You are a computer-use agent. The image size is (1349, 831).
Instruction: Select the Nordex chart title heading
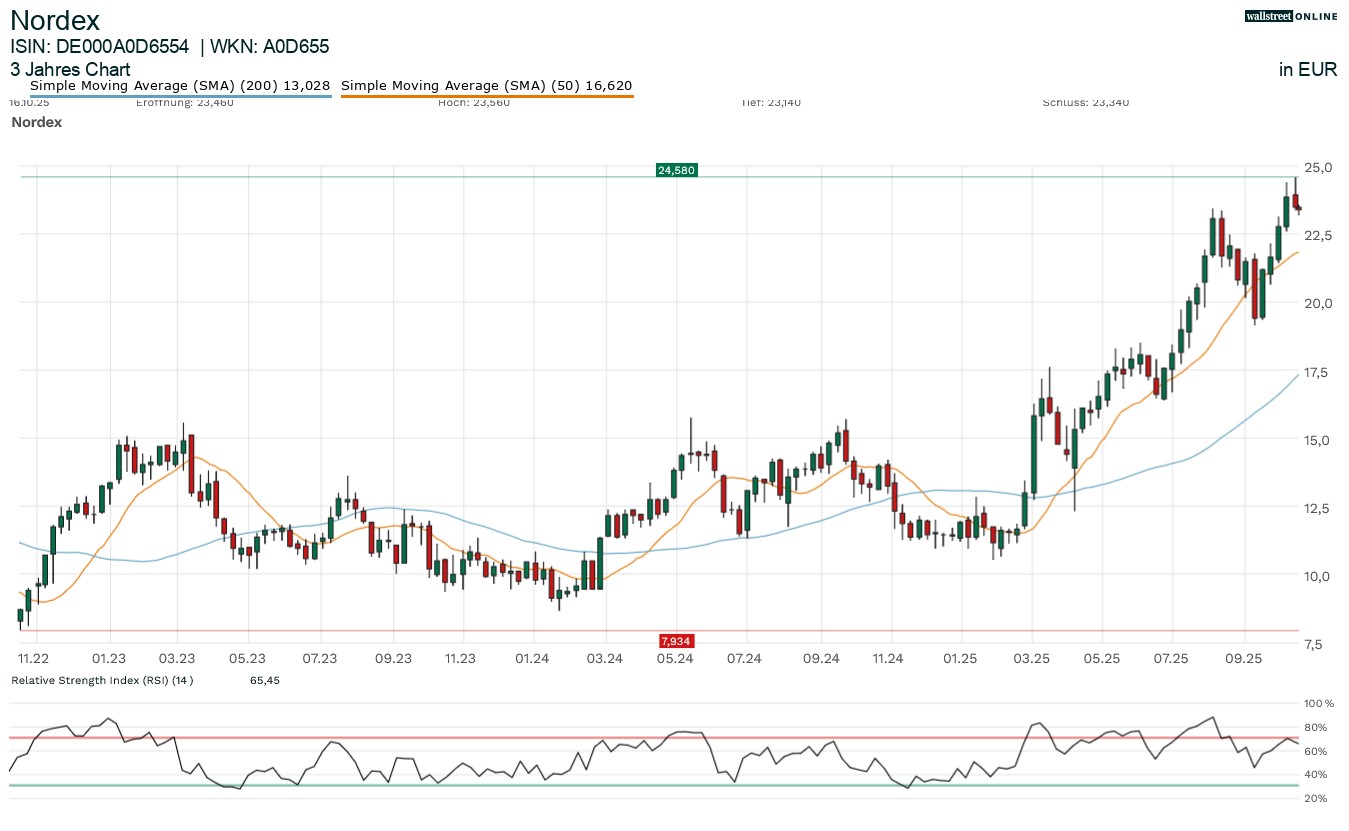pyautogui.click(x=55, y=20)
